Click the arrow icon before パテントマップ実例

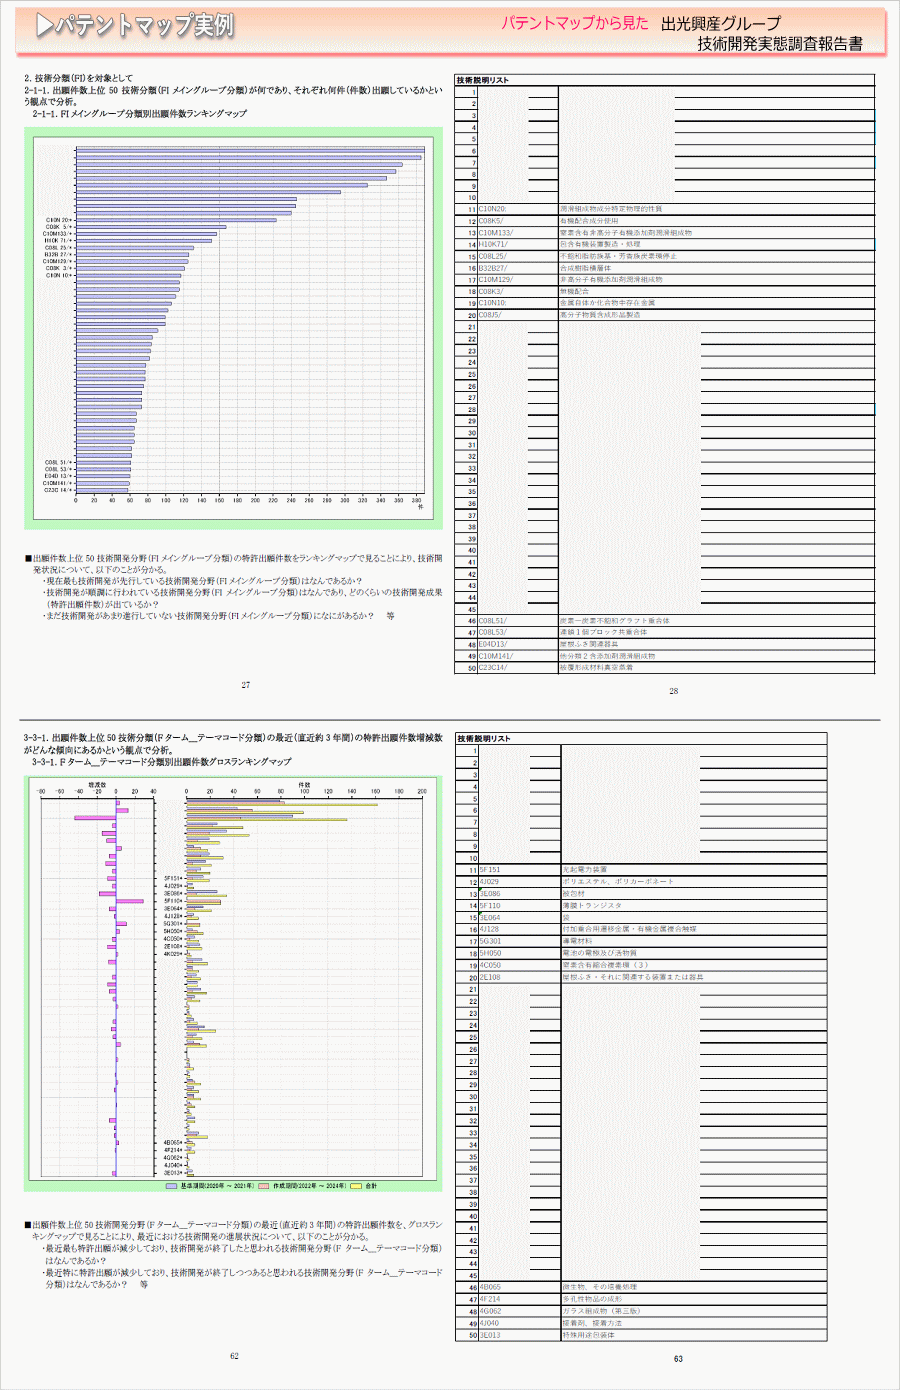point(45,26)
